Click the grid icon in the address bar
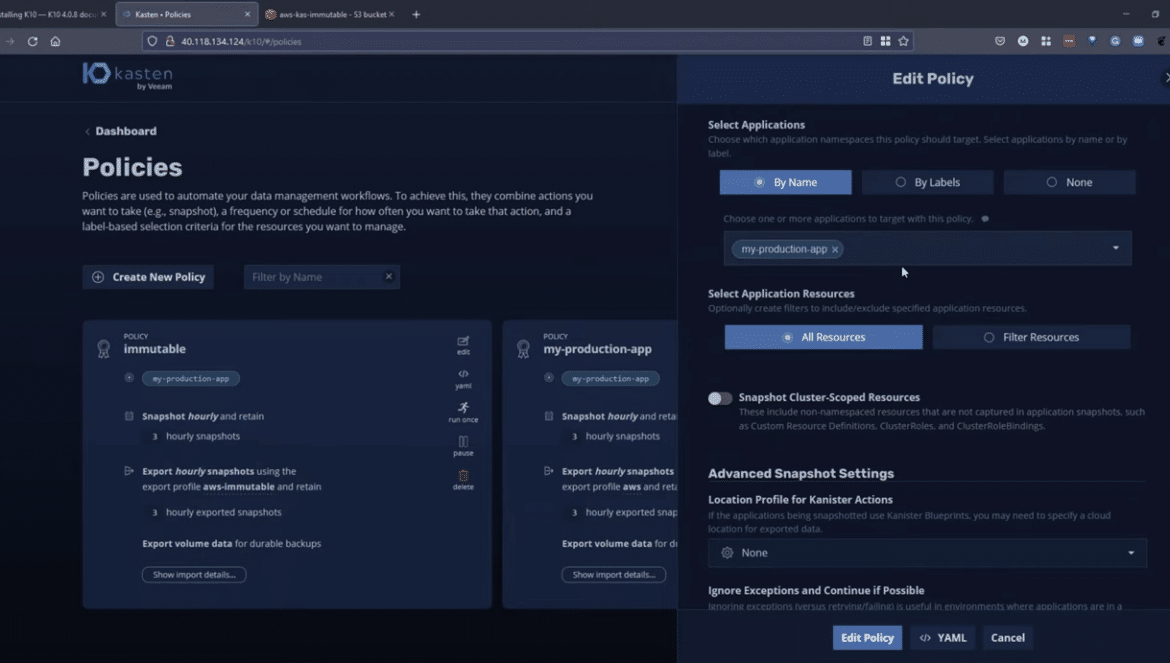This screenshot has width=1170, height=663. click(x=885, y=41)
